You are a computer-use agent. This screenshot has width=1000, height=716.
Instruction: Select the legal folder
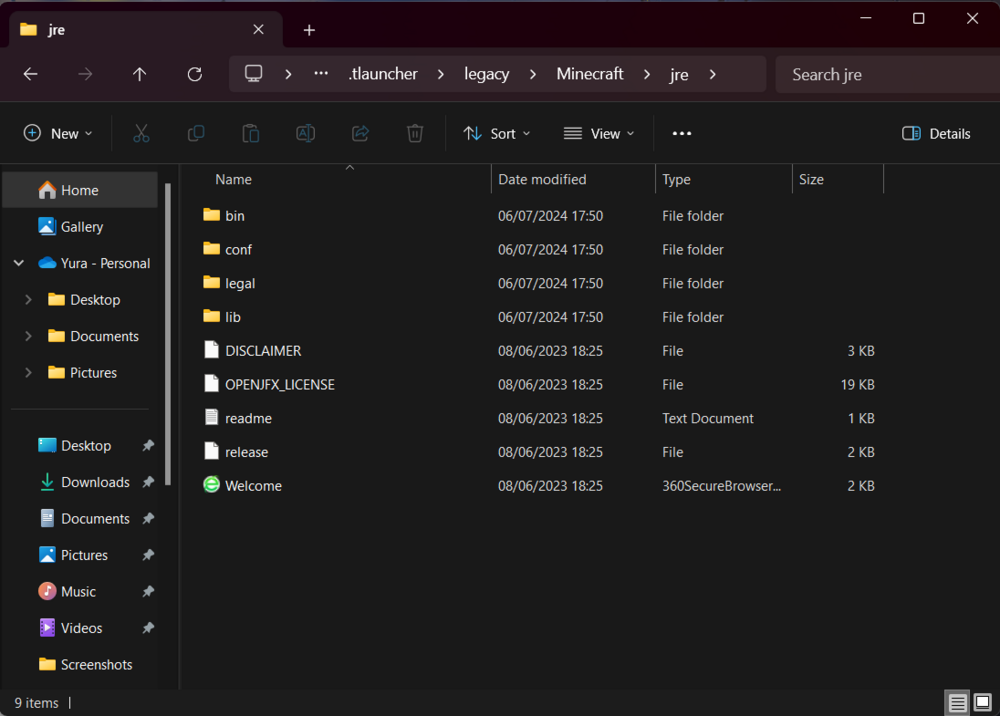229,283
